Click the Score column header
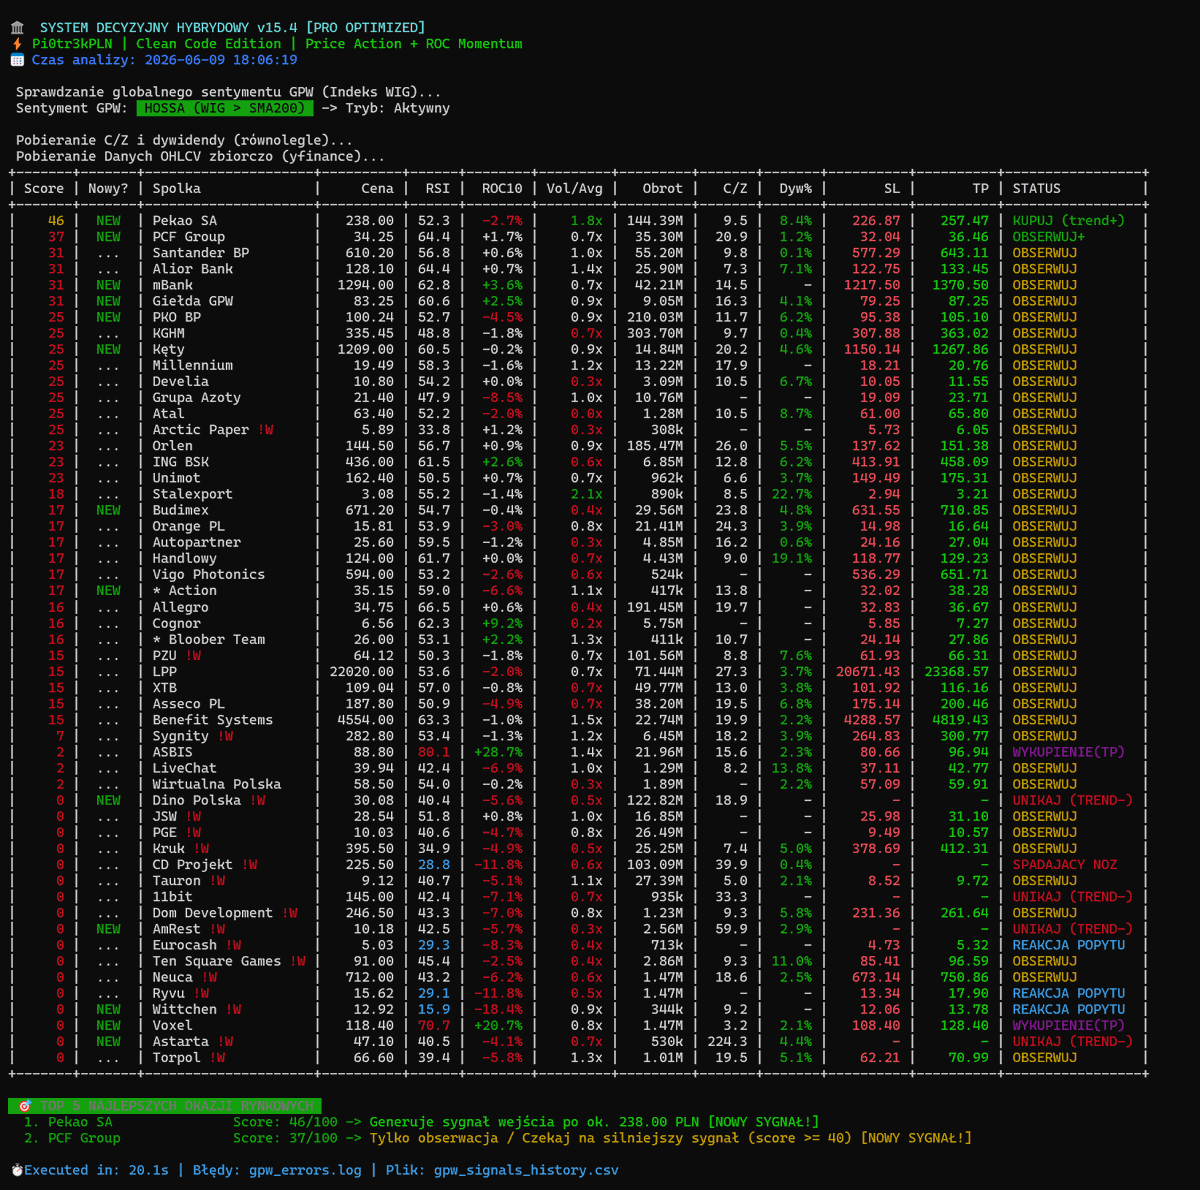1200x1190 pixels. 44,188
